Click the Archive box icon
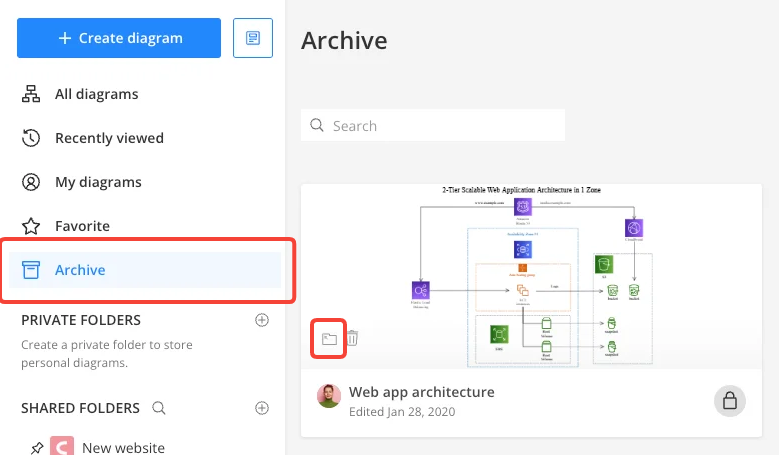 tap(31, 270)
